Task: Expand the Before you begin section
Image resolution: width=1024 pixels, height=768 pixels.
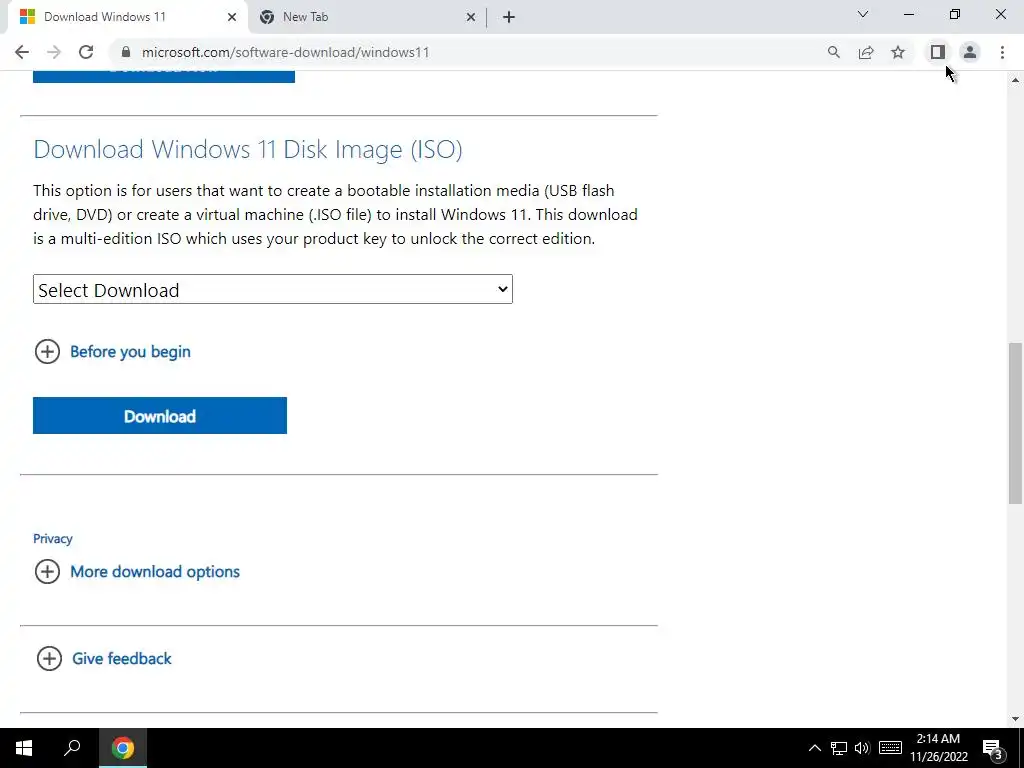Action: [x=130, y=351]
